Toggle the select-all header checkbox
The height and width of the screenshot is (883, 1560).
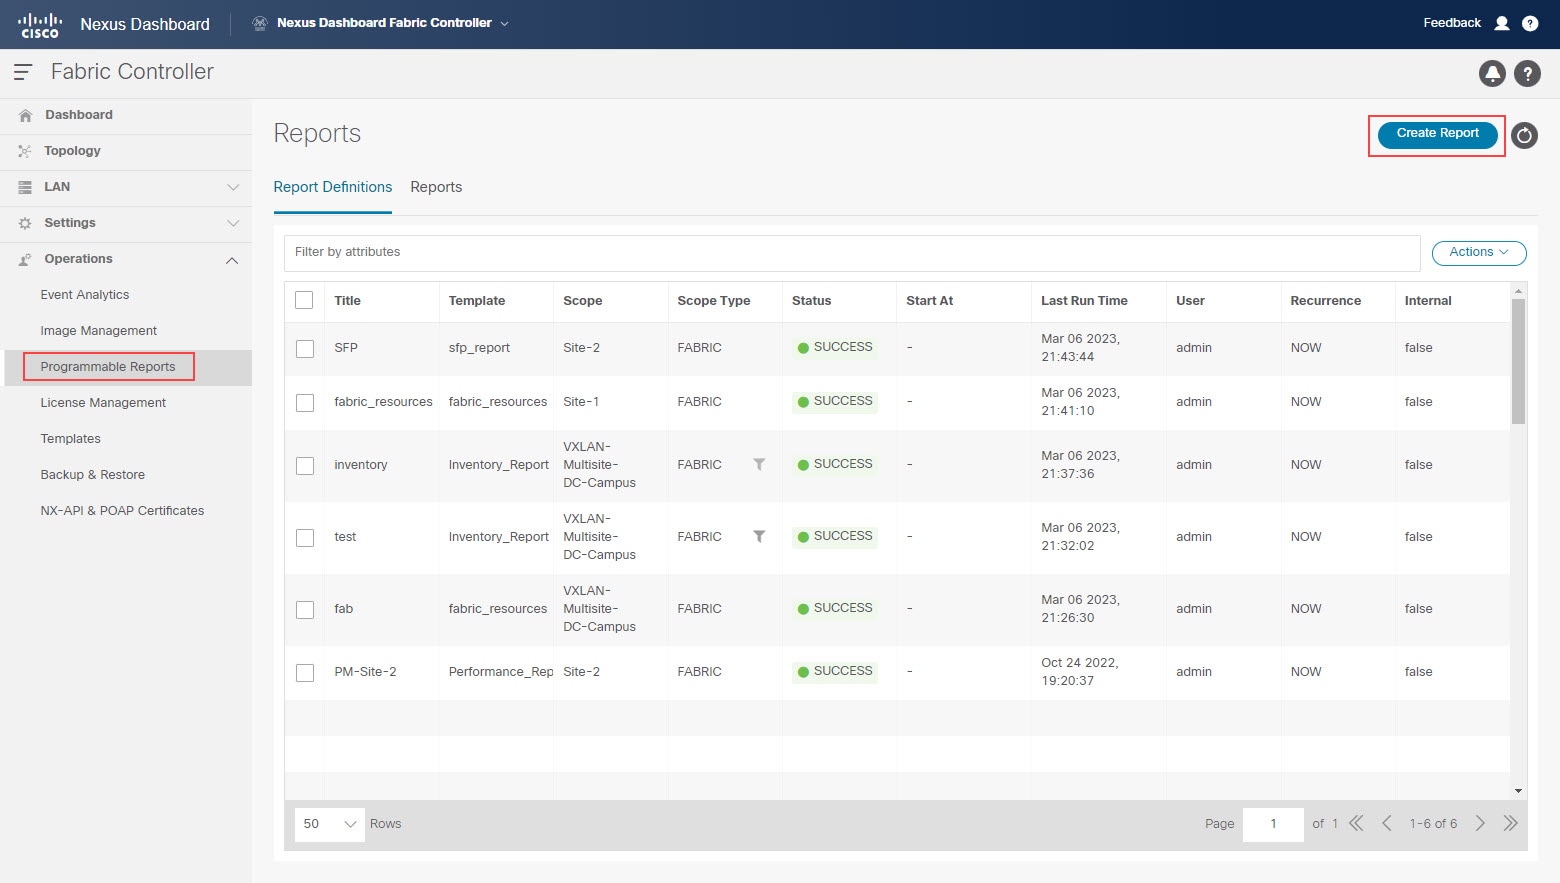tap(305, 300)
